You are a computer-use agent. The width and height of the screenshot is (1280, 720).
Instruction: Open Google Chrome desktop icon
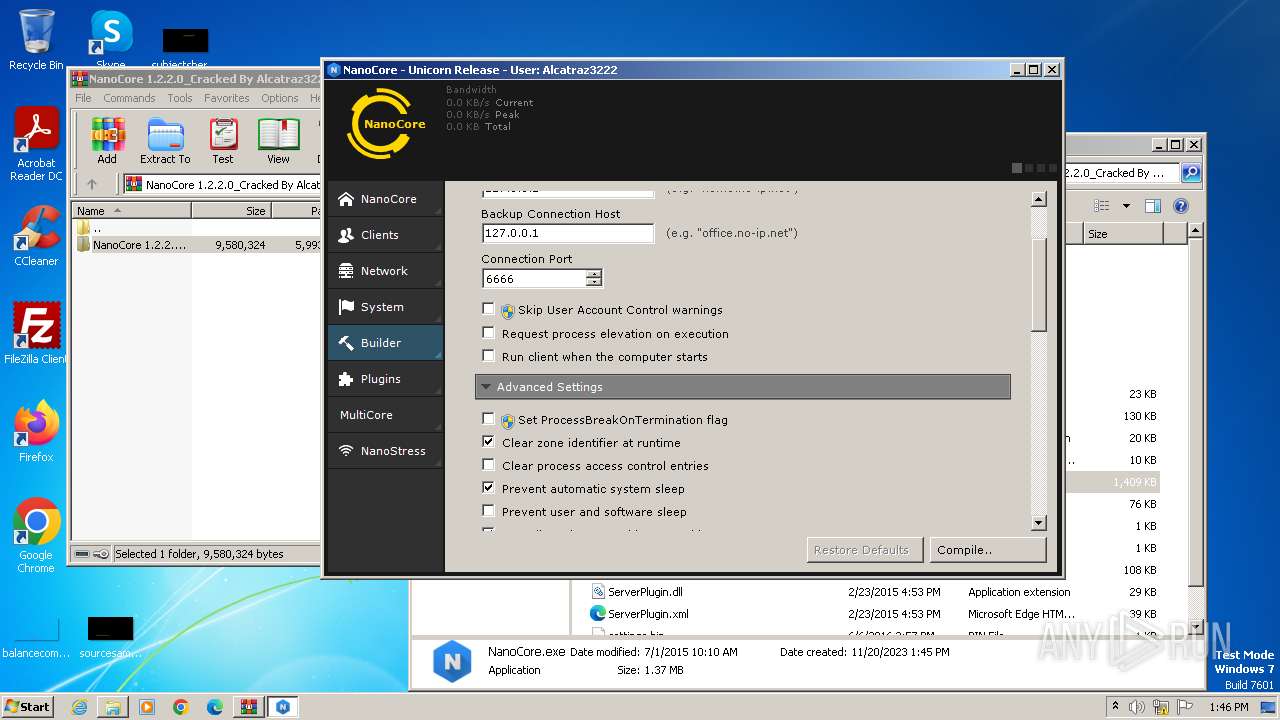click(x=36, y=535)
